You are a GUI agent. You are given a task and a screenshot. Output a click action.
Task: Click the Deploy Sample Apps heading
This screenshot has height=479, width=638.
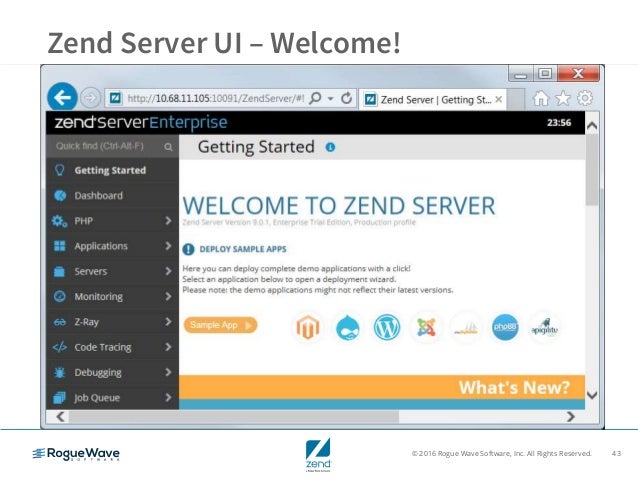pyautogui.click(x=243, y=249)
